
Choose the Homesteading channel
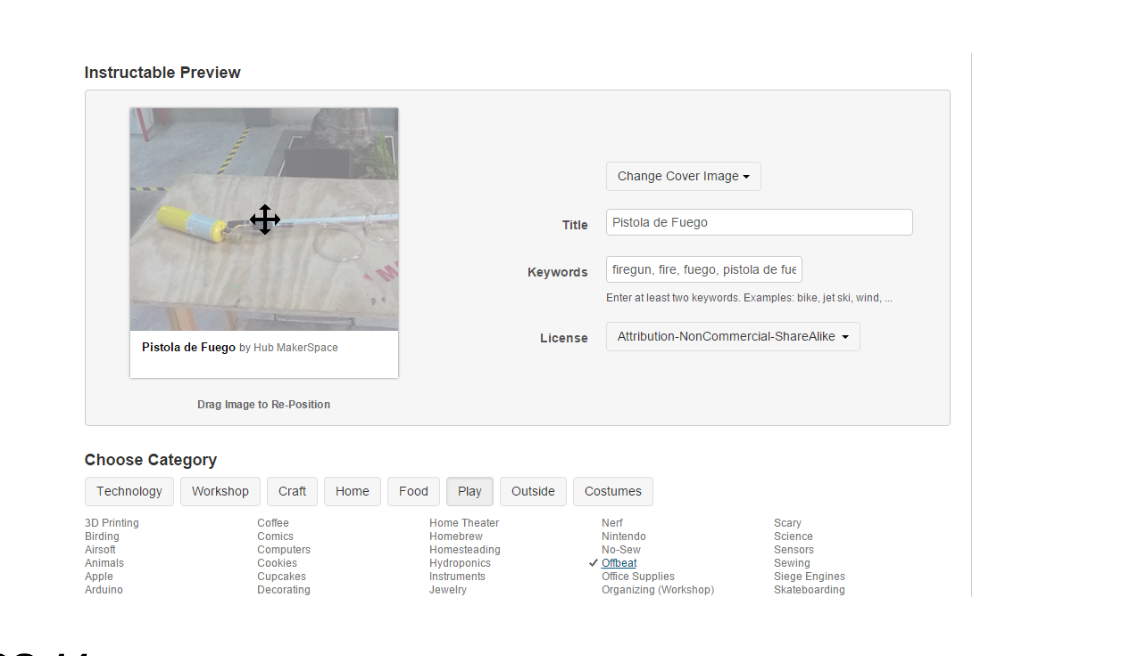[x=465, y=549]
